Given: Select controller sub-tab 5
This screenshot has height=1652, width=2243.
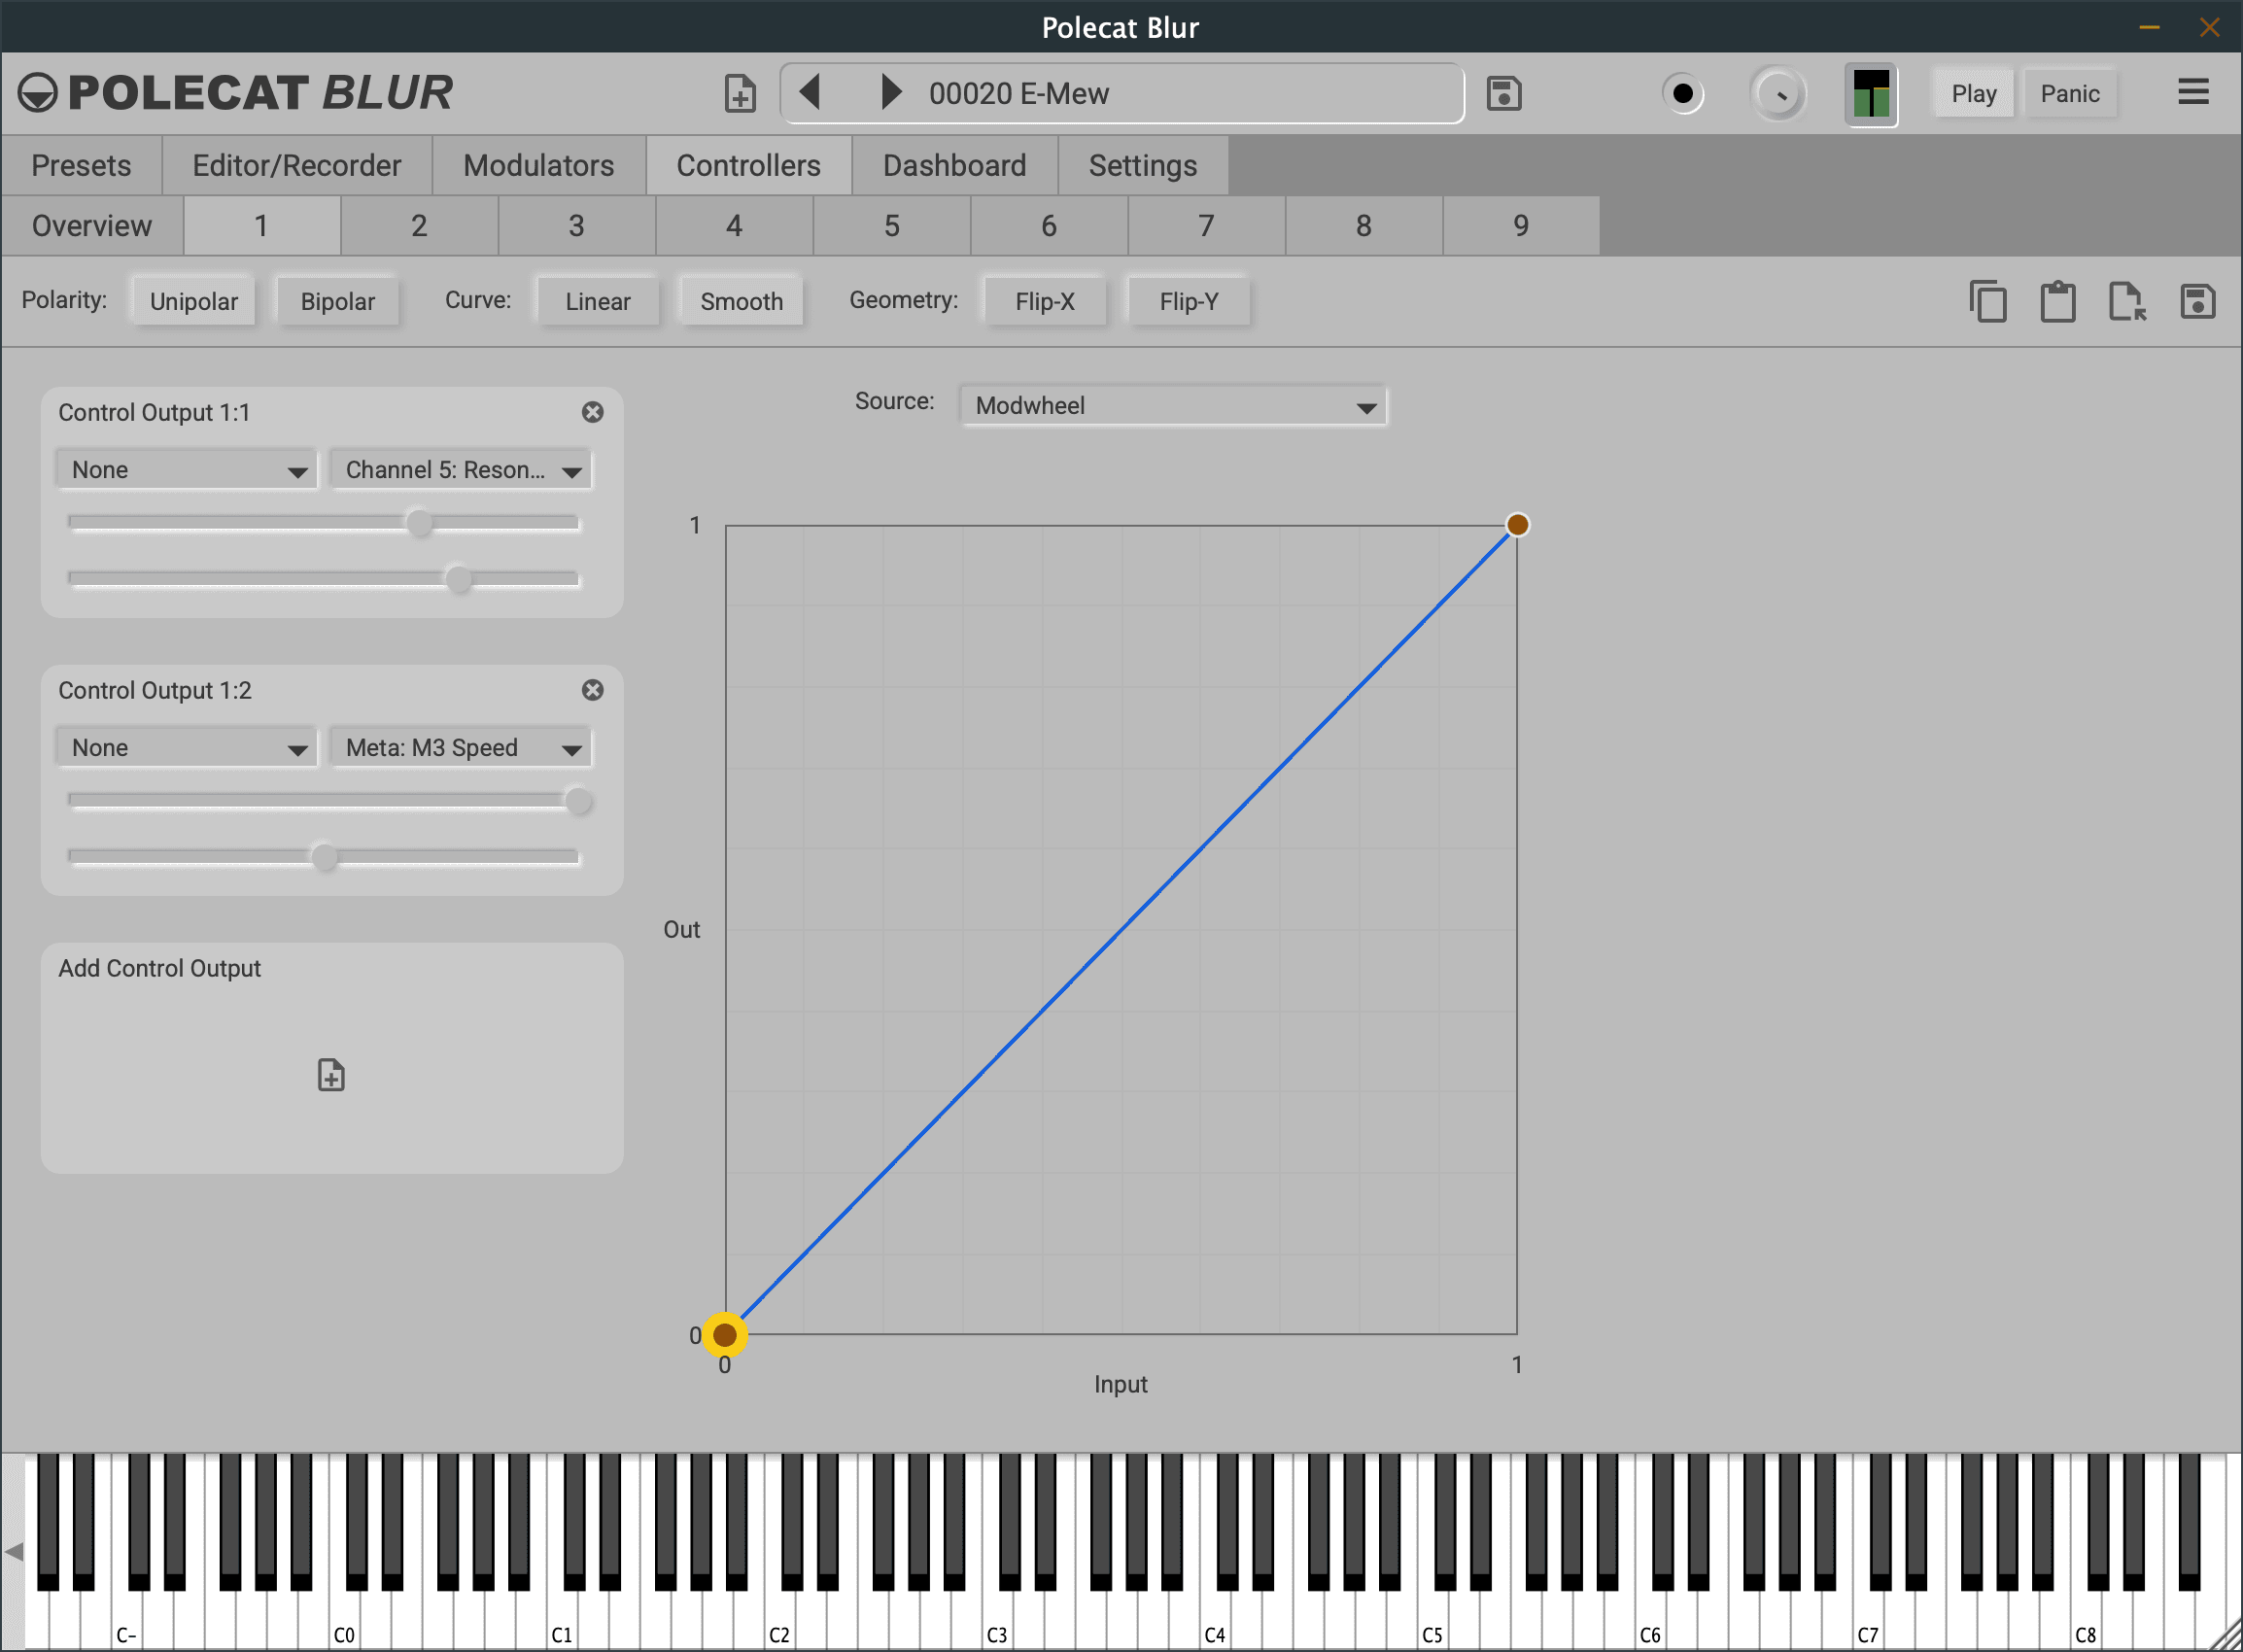Looking at the screenshot, I should click(x=892, y=225).
